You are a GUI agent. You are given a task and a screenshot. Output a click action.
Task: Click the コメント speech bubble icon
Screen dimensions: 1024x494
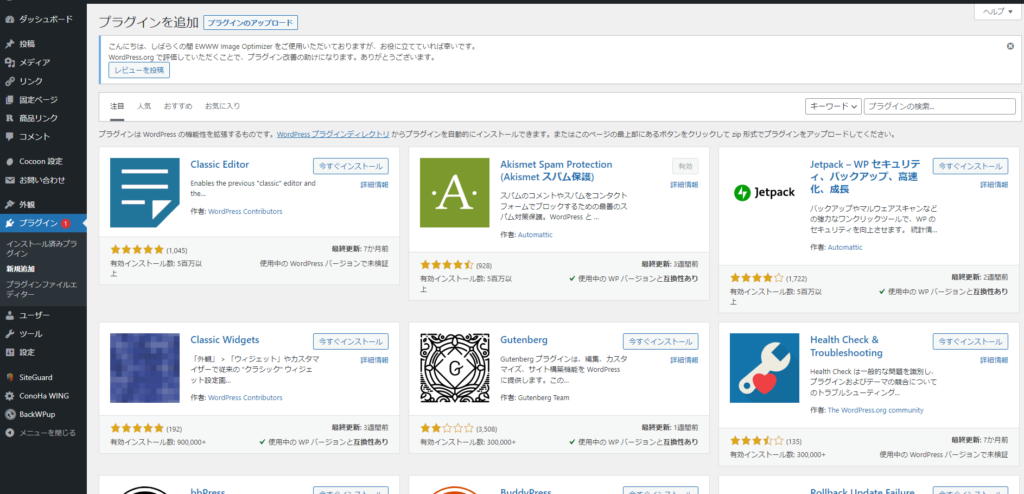(x=10, y=137)
